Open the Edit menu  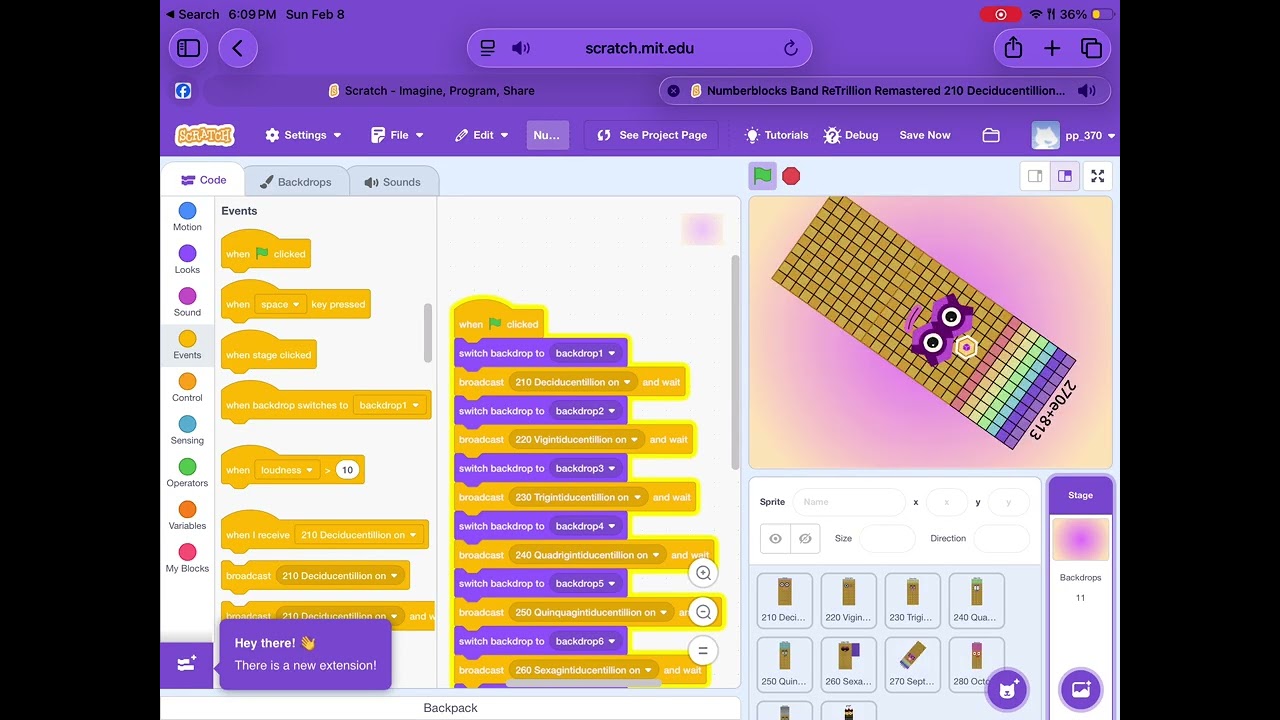(x=482, y=135)
